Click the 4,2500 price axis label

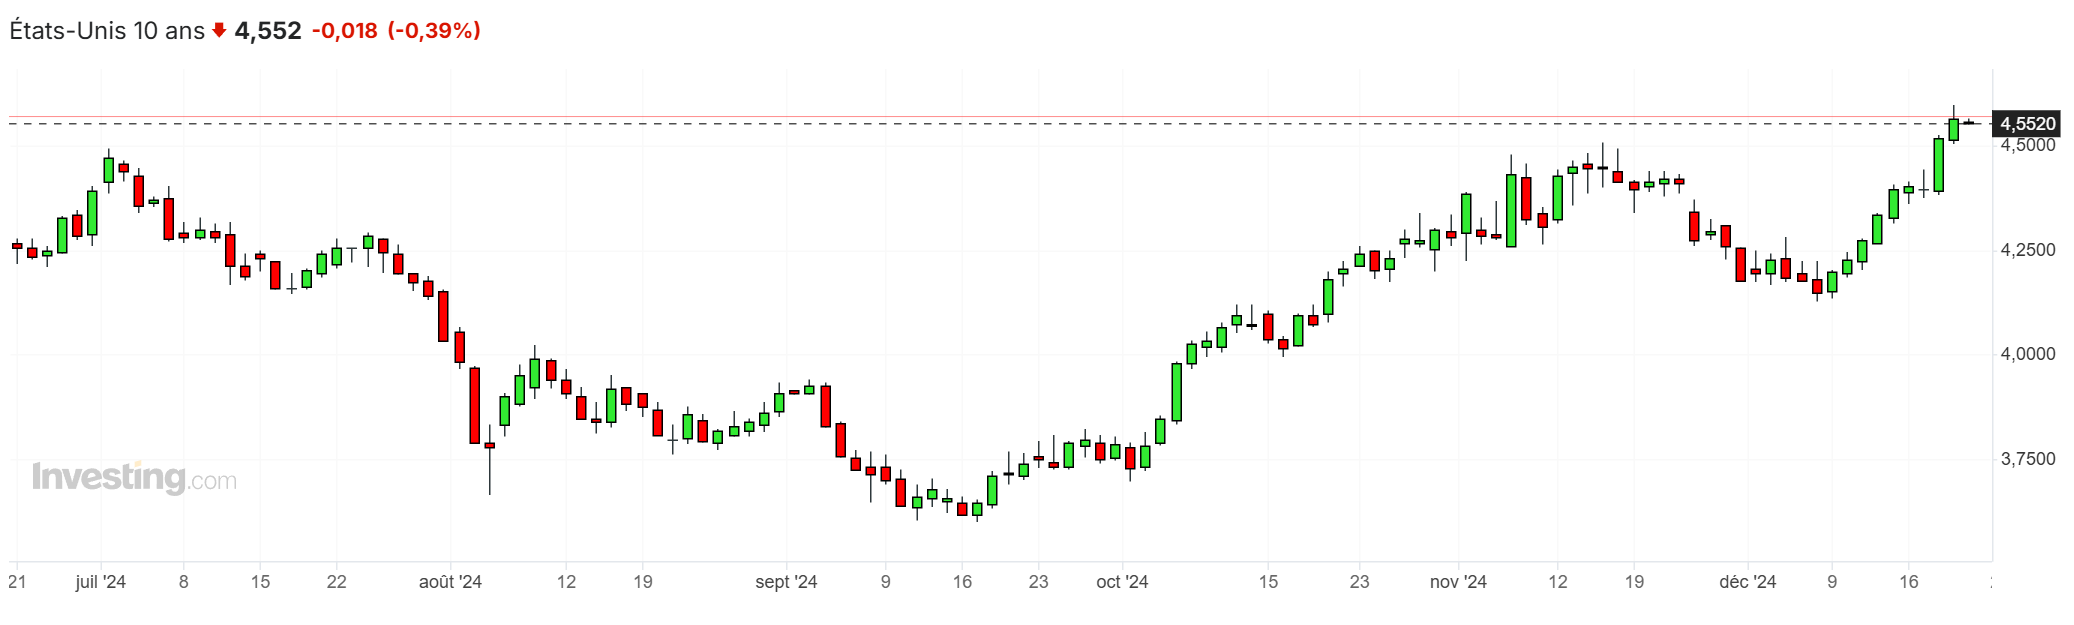pyautogui.click(x=2027, y=250)
